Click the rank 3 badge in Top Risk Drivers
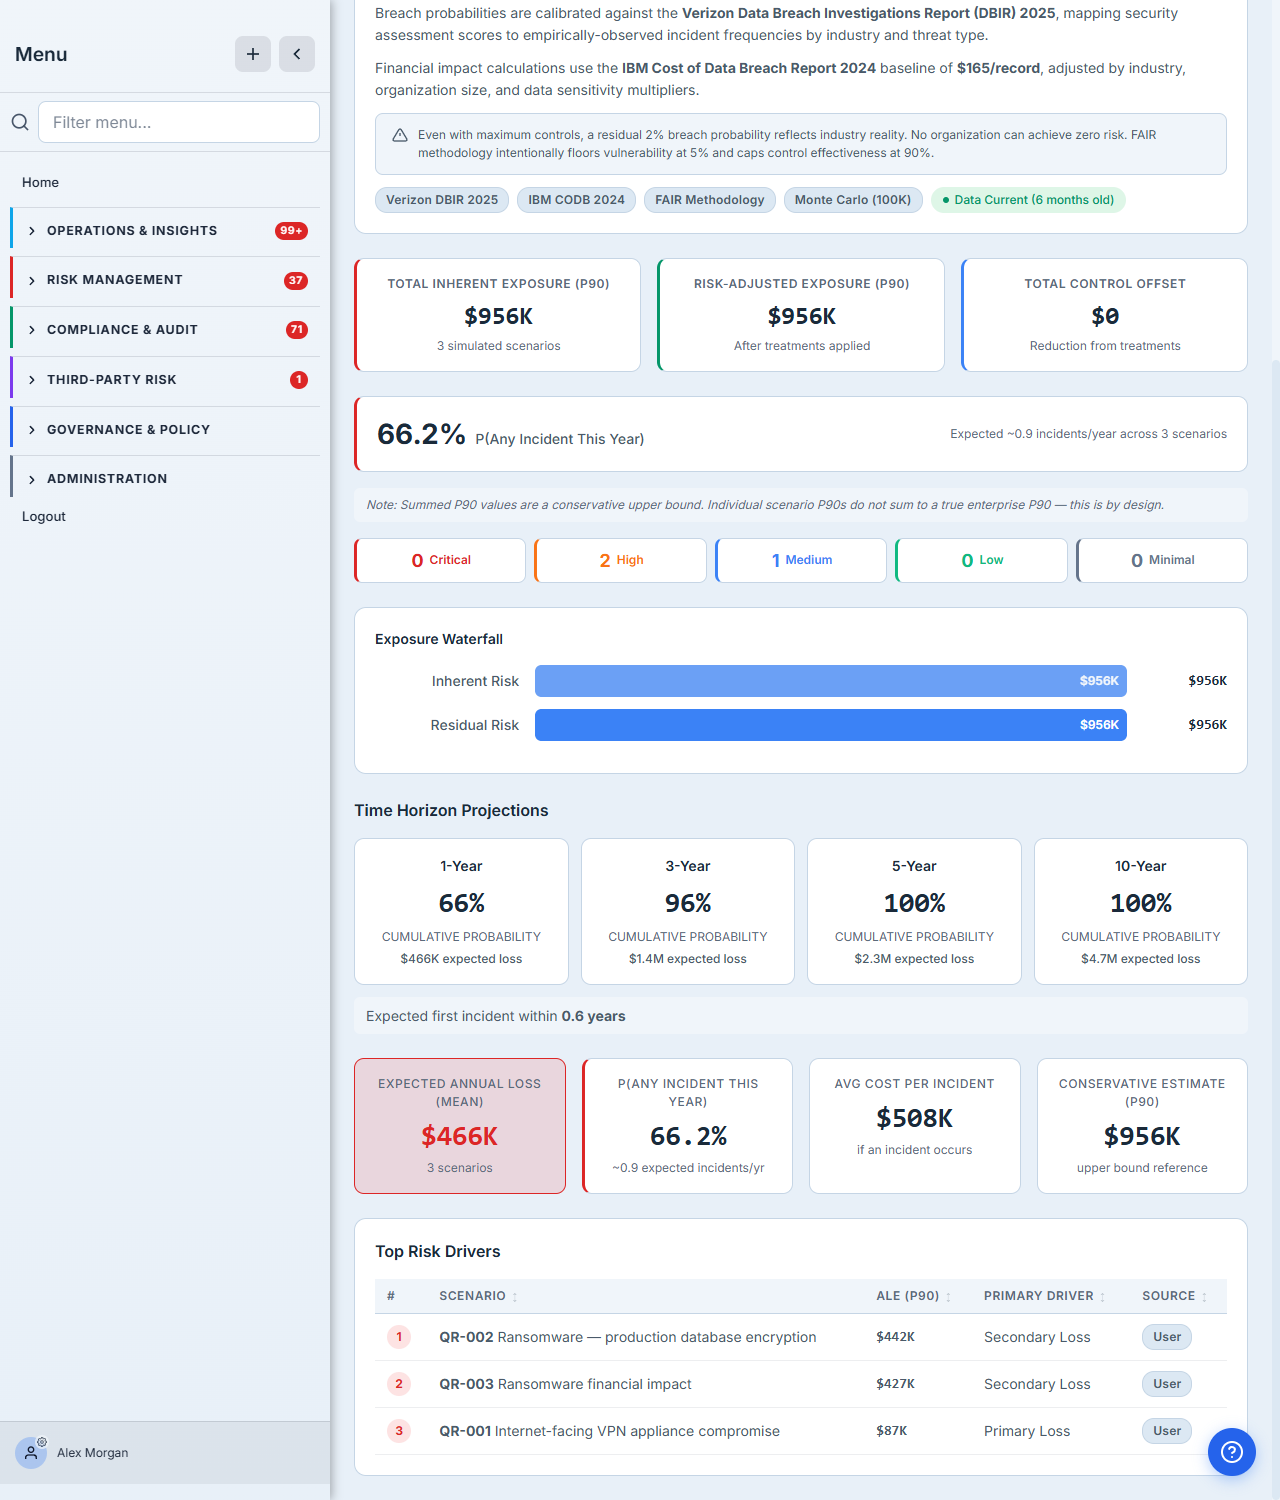This screenshot has width=1280, height=1500. click(399, 1431)
